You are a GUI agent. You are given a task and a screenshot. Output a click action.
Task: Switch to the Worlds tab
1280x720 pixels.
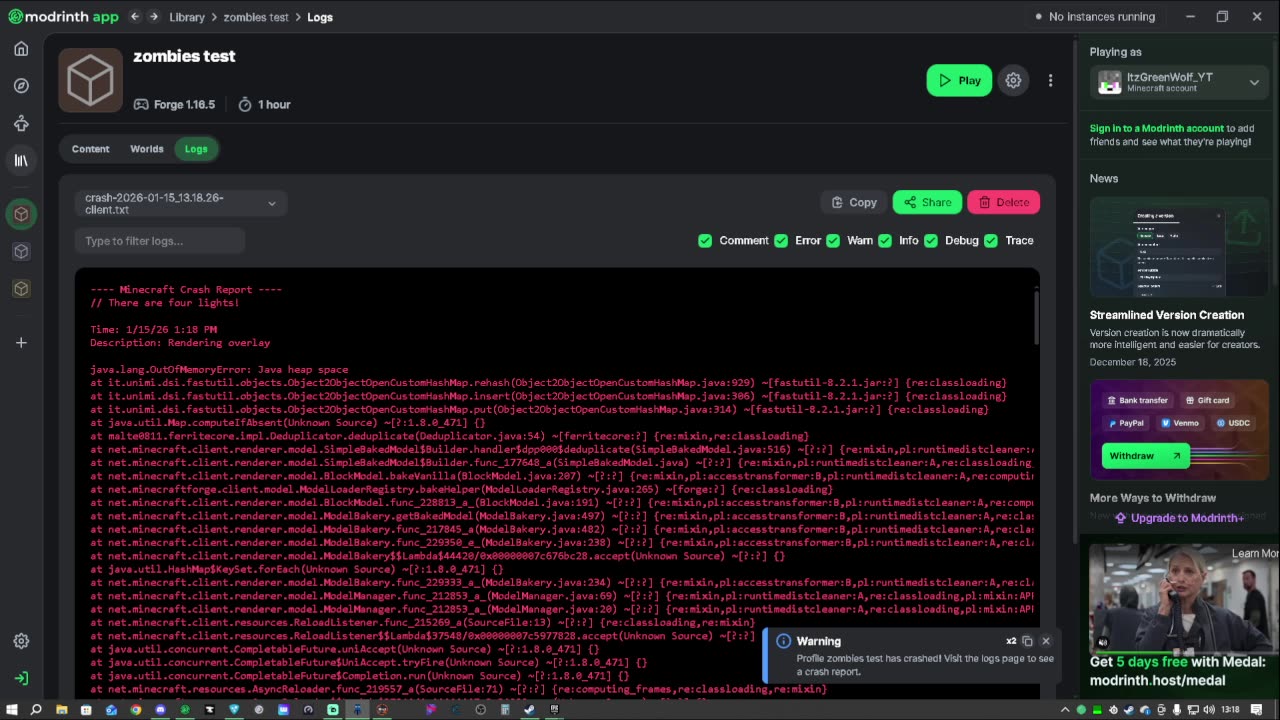pyautogui.click(x=147, y=149)
